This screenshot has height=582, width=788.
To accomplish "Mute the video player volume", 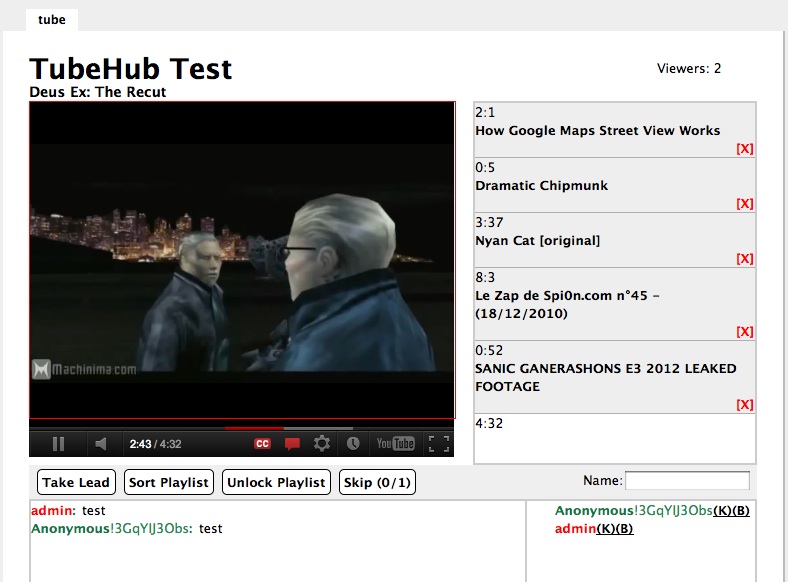I will 100,444.
